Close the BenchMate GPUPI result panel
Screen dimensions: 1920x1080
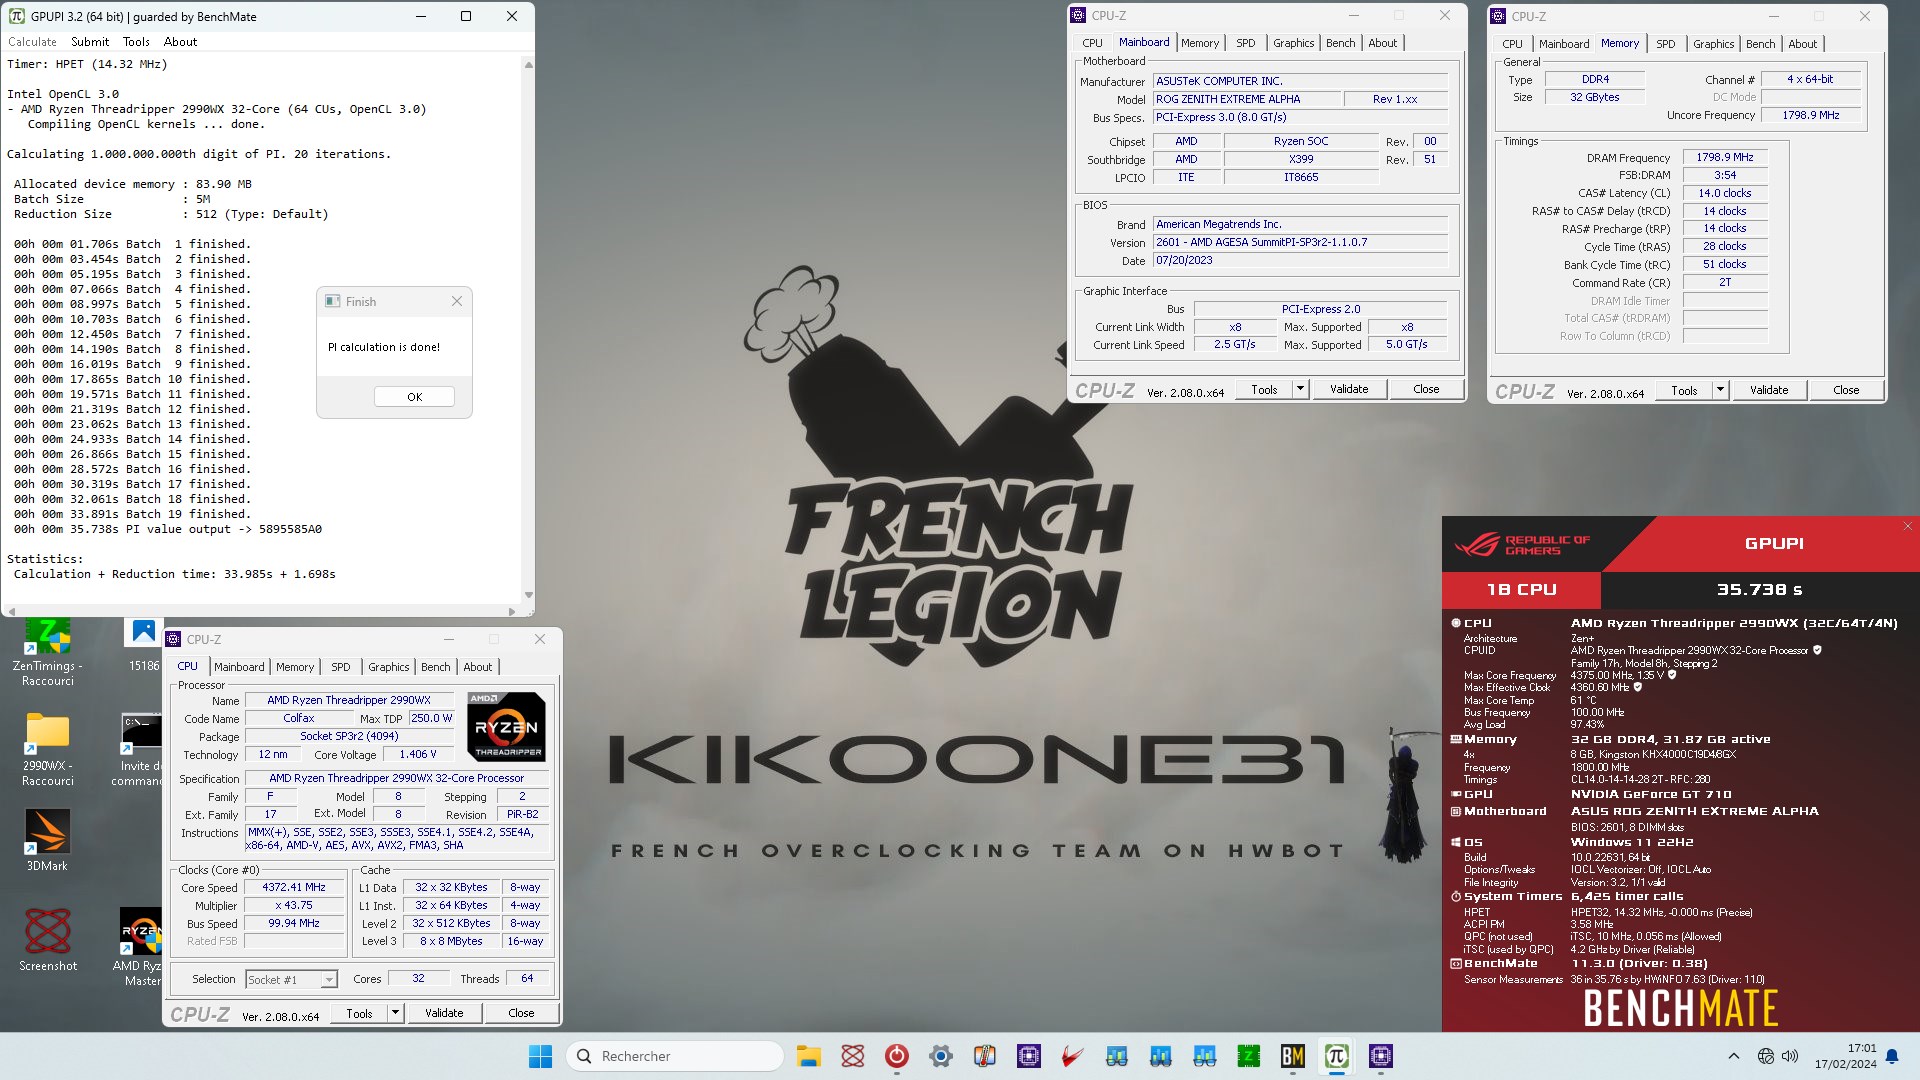coord(1907,526)
